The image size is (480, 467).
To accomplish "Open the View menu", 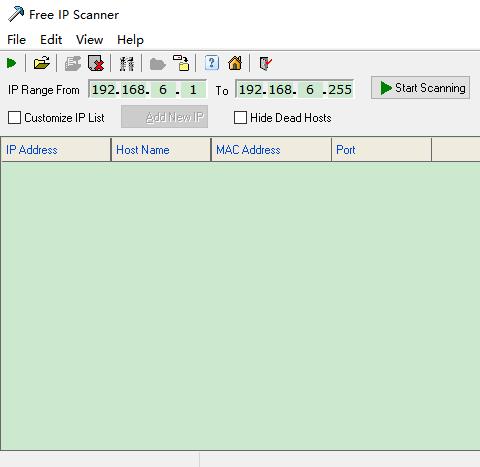I will (89, 40).
